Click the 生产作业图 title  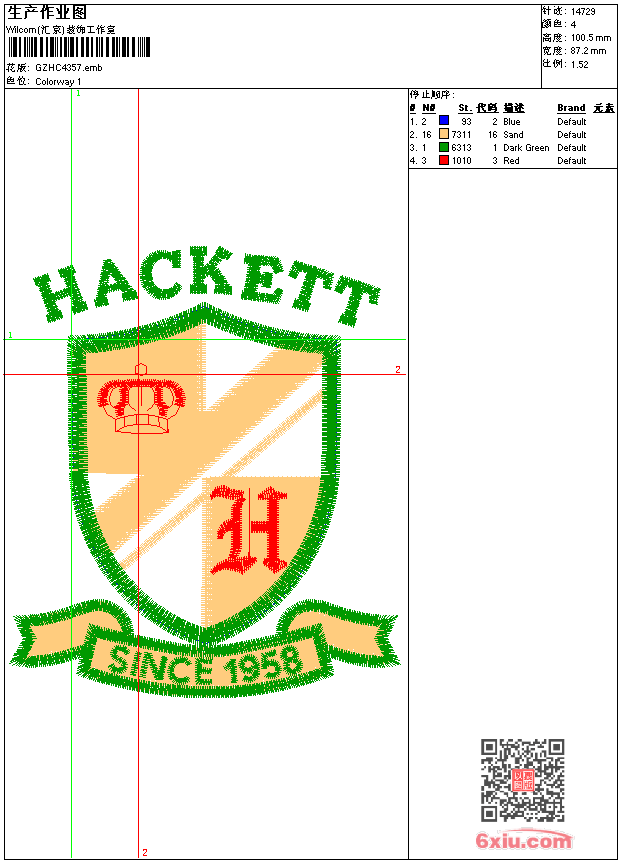[x=47, y=13]
